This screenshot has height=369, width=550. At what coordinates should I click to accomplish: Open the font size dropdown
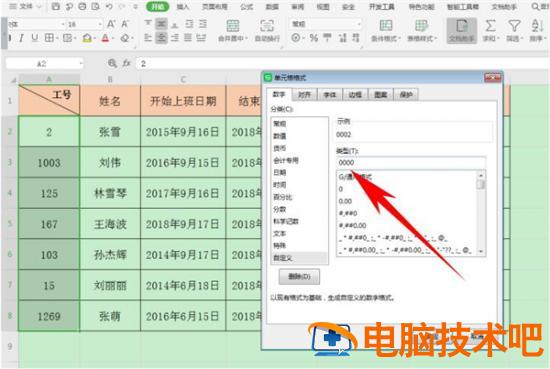[x=100, y=24]
